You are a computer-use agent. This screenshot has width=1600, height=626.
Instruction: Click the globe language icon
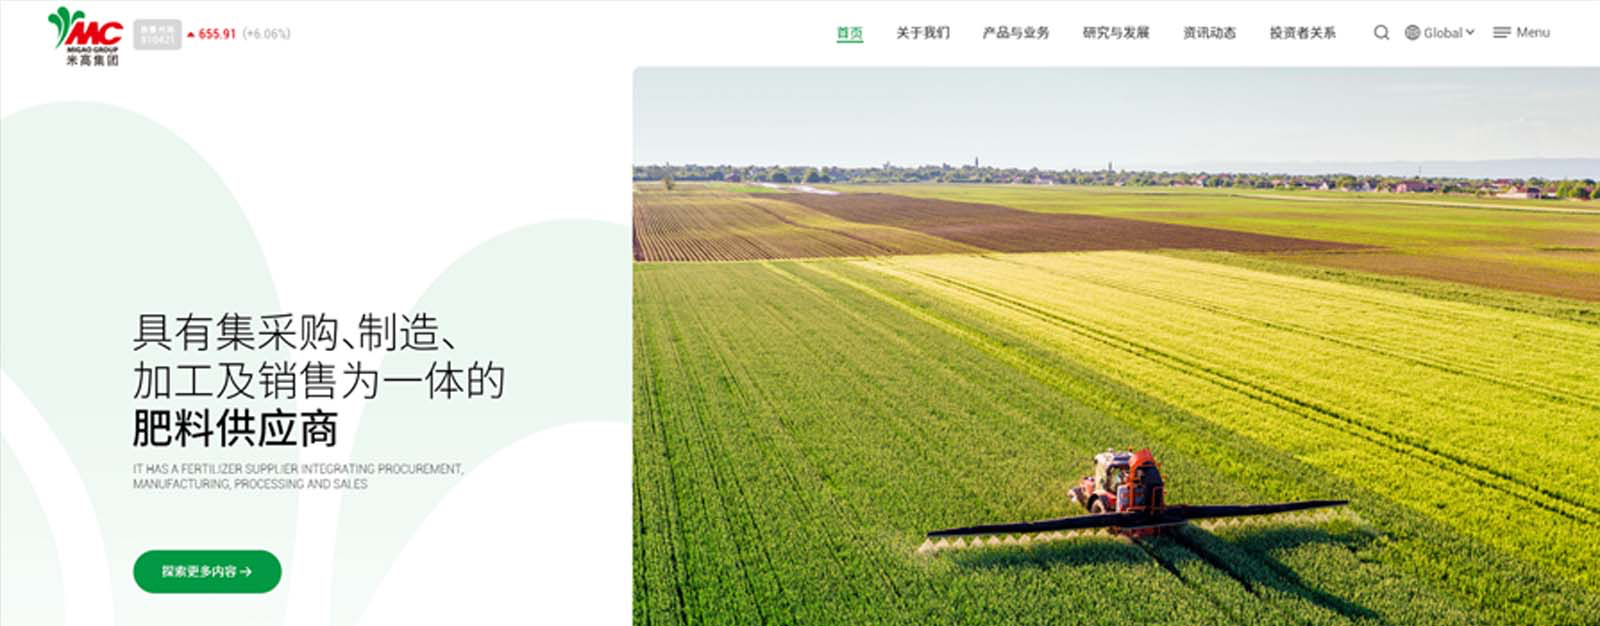pyautogui.click(x=1412, y=33)
